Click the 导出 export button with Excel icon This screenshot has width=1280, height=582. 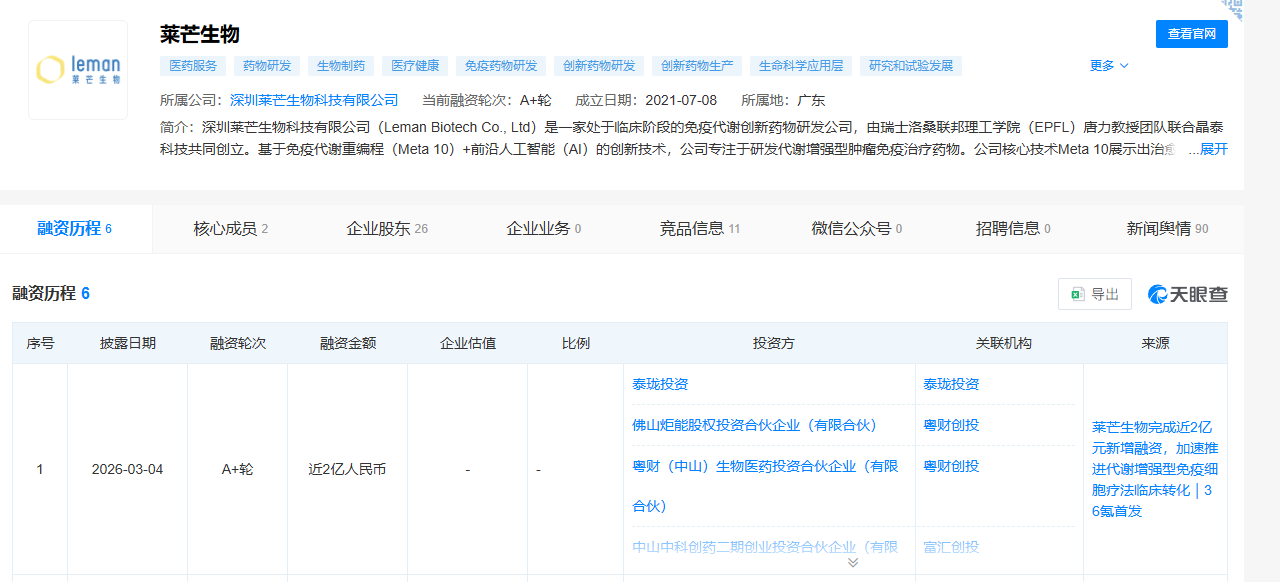(1094, 294)
